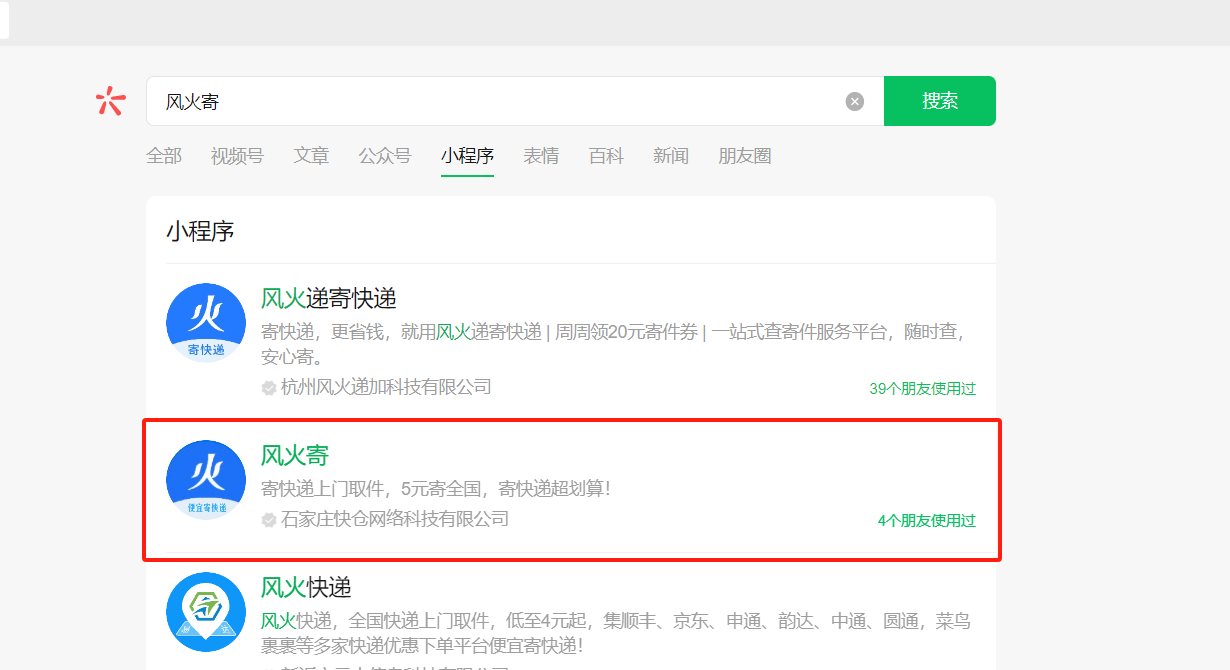Click company name 石家庄快仓网络科技有限公司
The width and height of the screenshot is (1230, 670).
click(x=395, y=519)
